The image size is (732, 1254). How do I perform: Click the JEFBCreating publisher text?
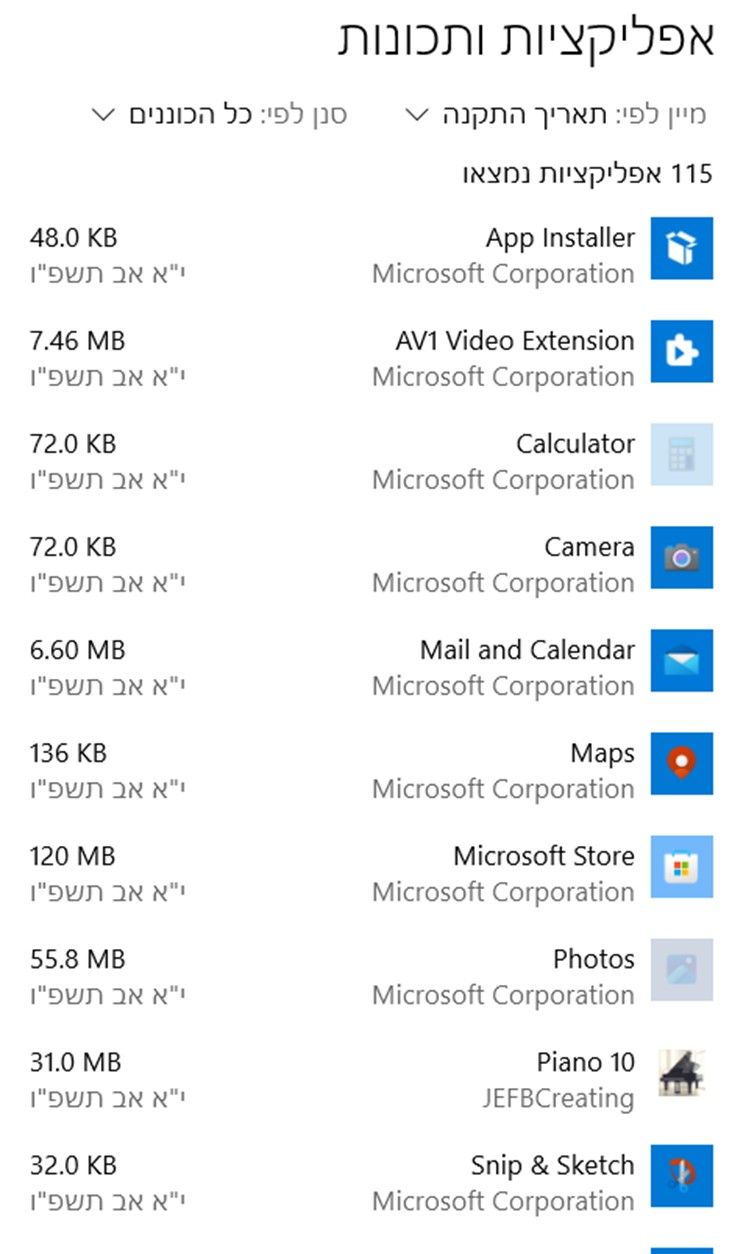tap(558, 1098)
